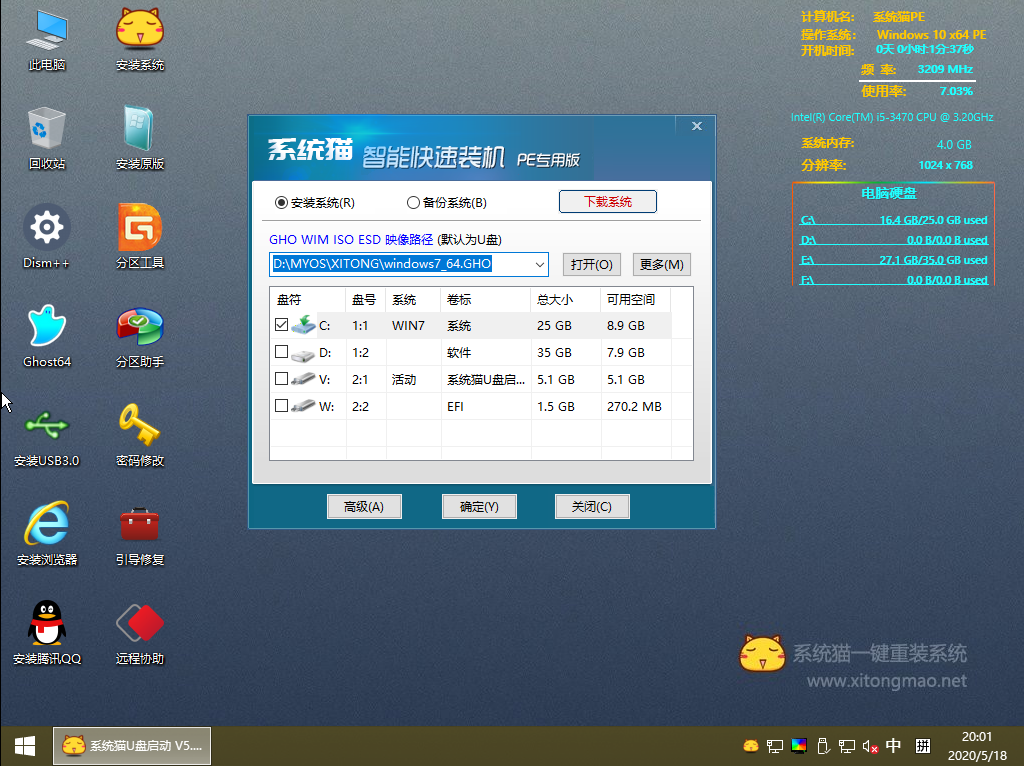Click the E:\ disk usage entry
The width and height of the screenshot is (1024, 766).
click(893, 260)
